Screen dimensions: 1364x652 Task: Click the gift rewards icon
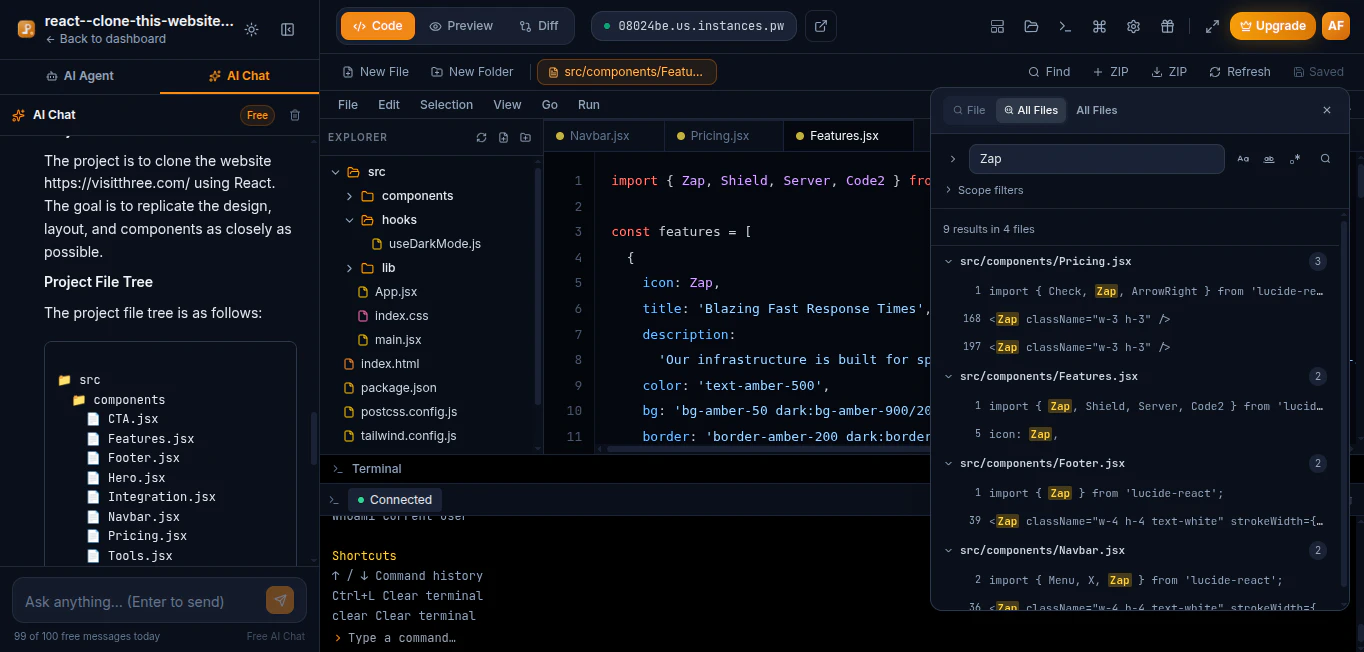pyautogui.click(x=1167, y=27)
